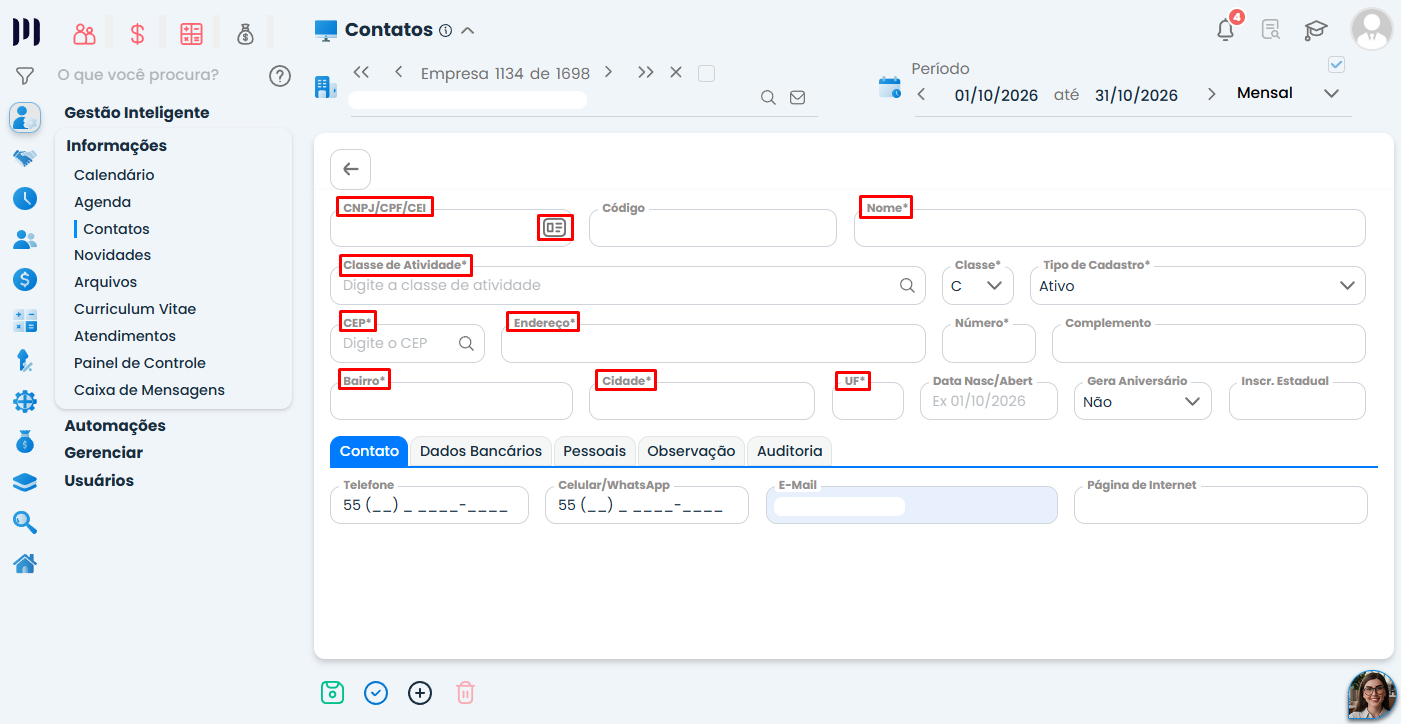Click the envelope icon in company search bar
The width and height of the screenshot is (1401, 724).
(x=797, y=97)
